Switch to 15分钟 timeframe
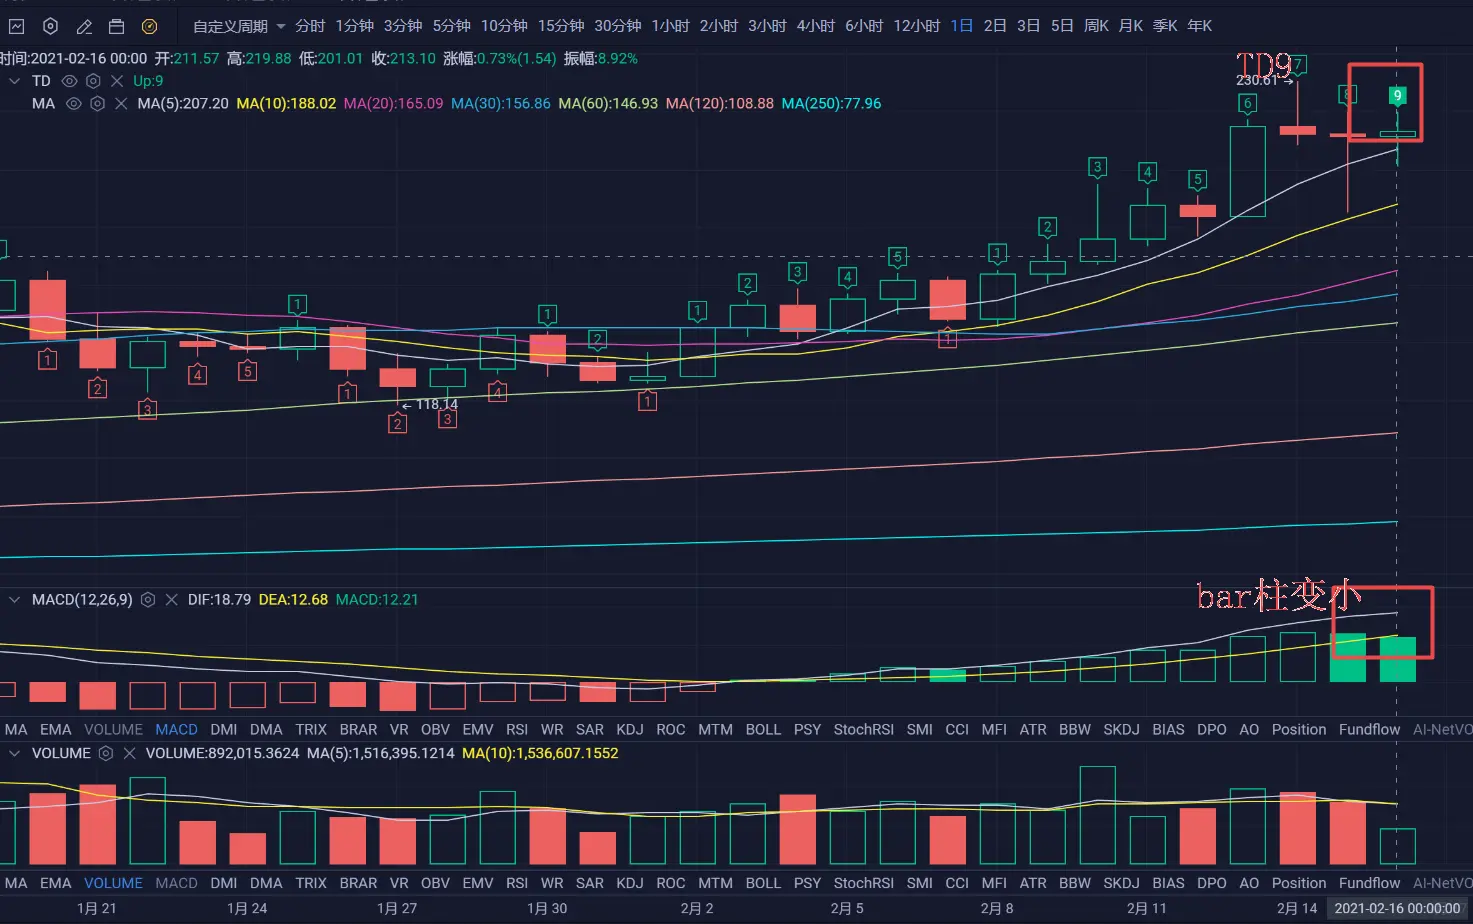This screenshot has width=1473, height=924. 561,26
